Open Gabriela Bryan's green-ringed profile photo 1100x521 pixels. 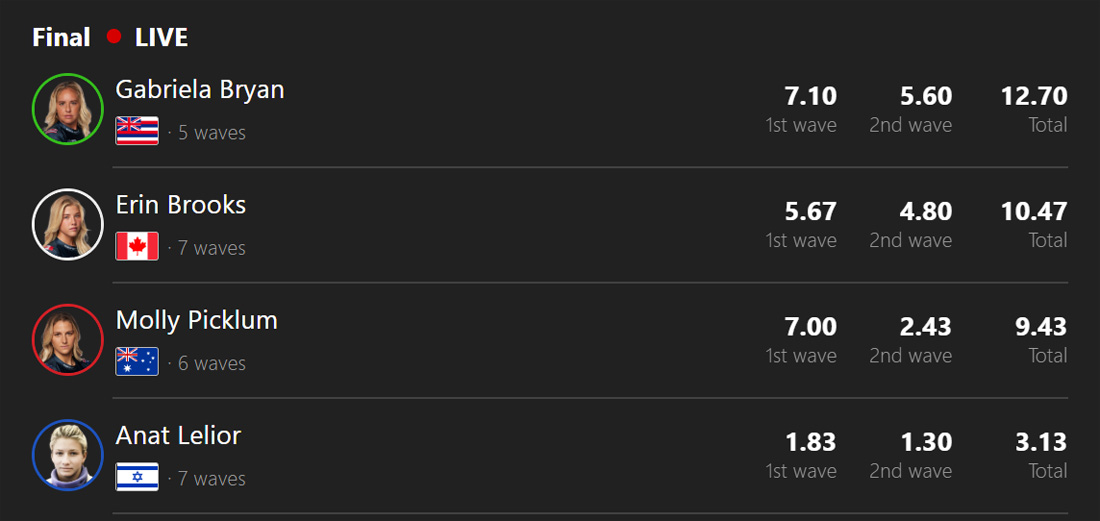[x=68, y=109]
